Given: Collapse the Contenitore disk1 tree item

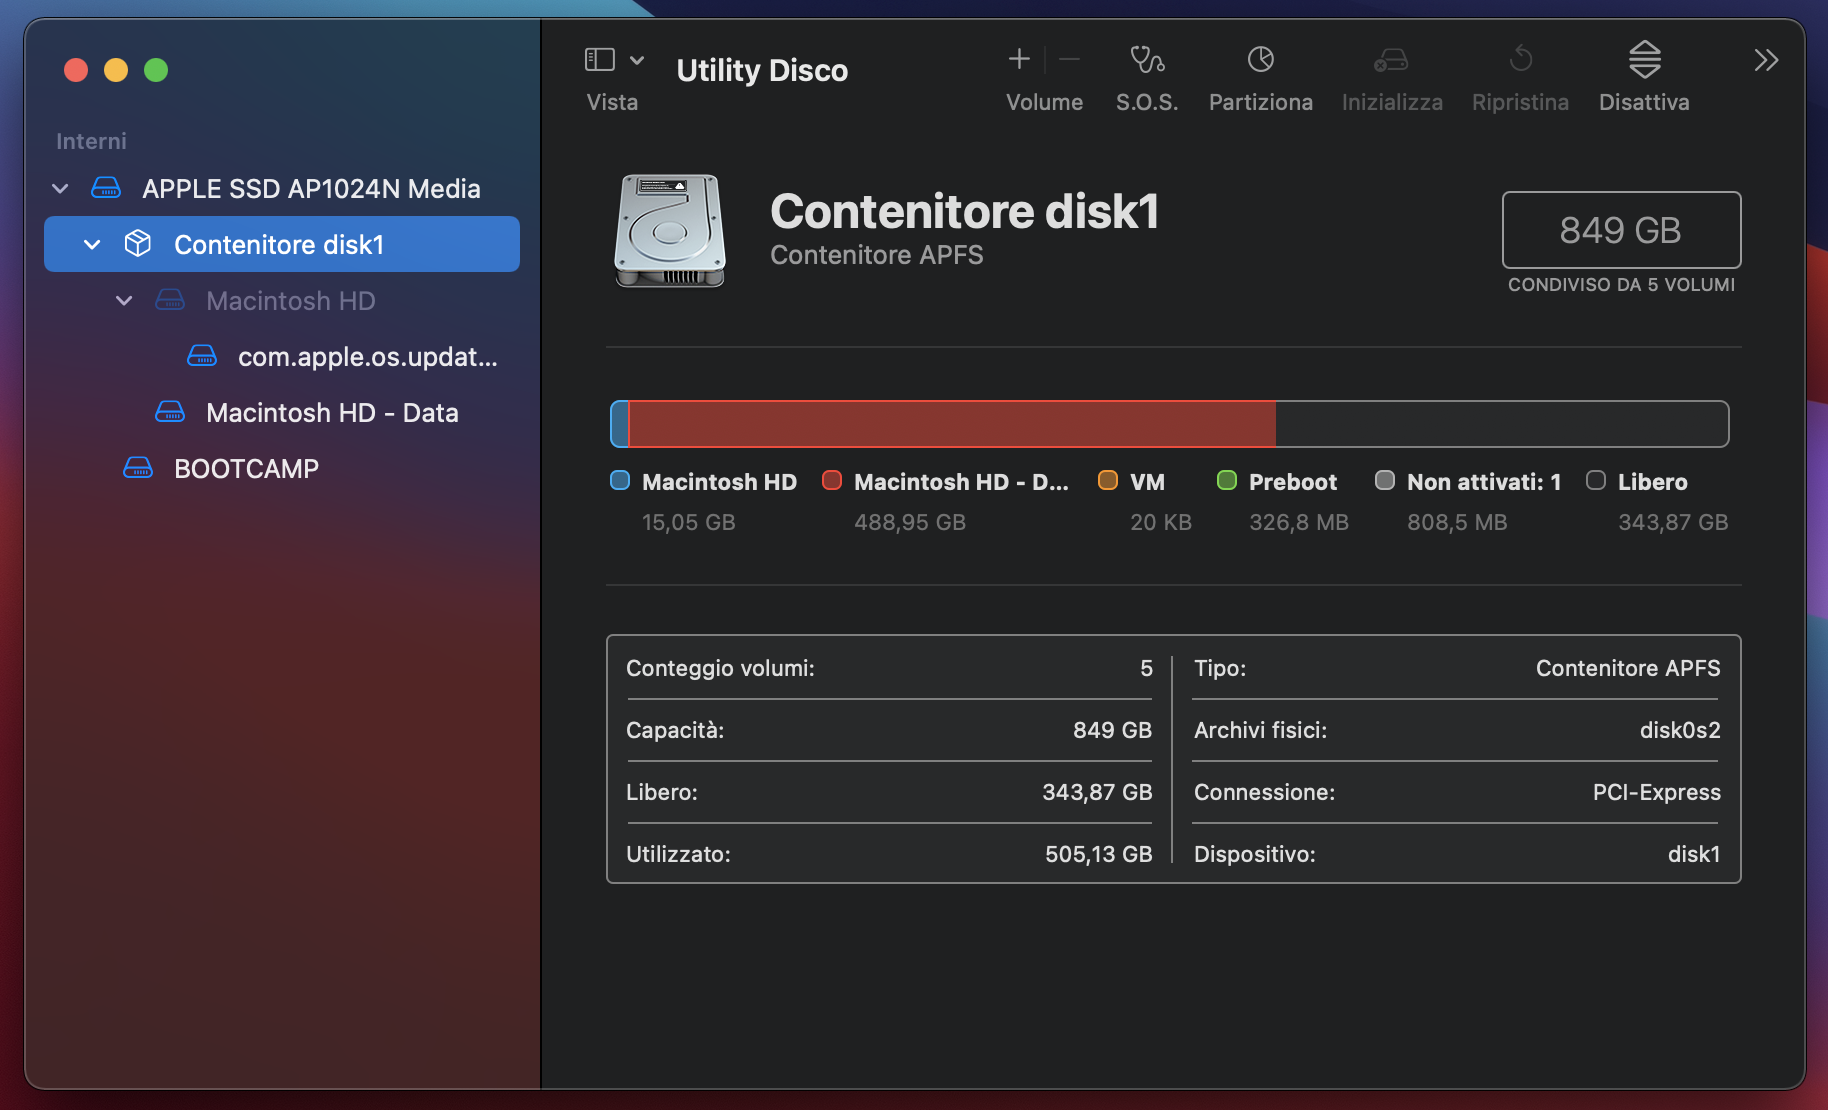Looking at the screenshot, I should point(91,243).
